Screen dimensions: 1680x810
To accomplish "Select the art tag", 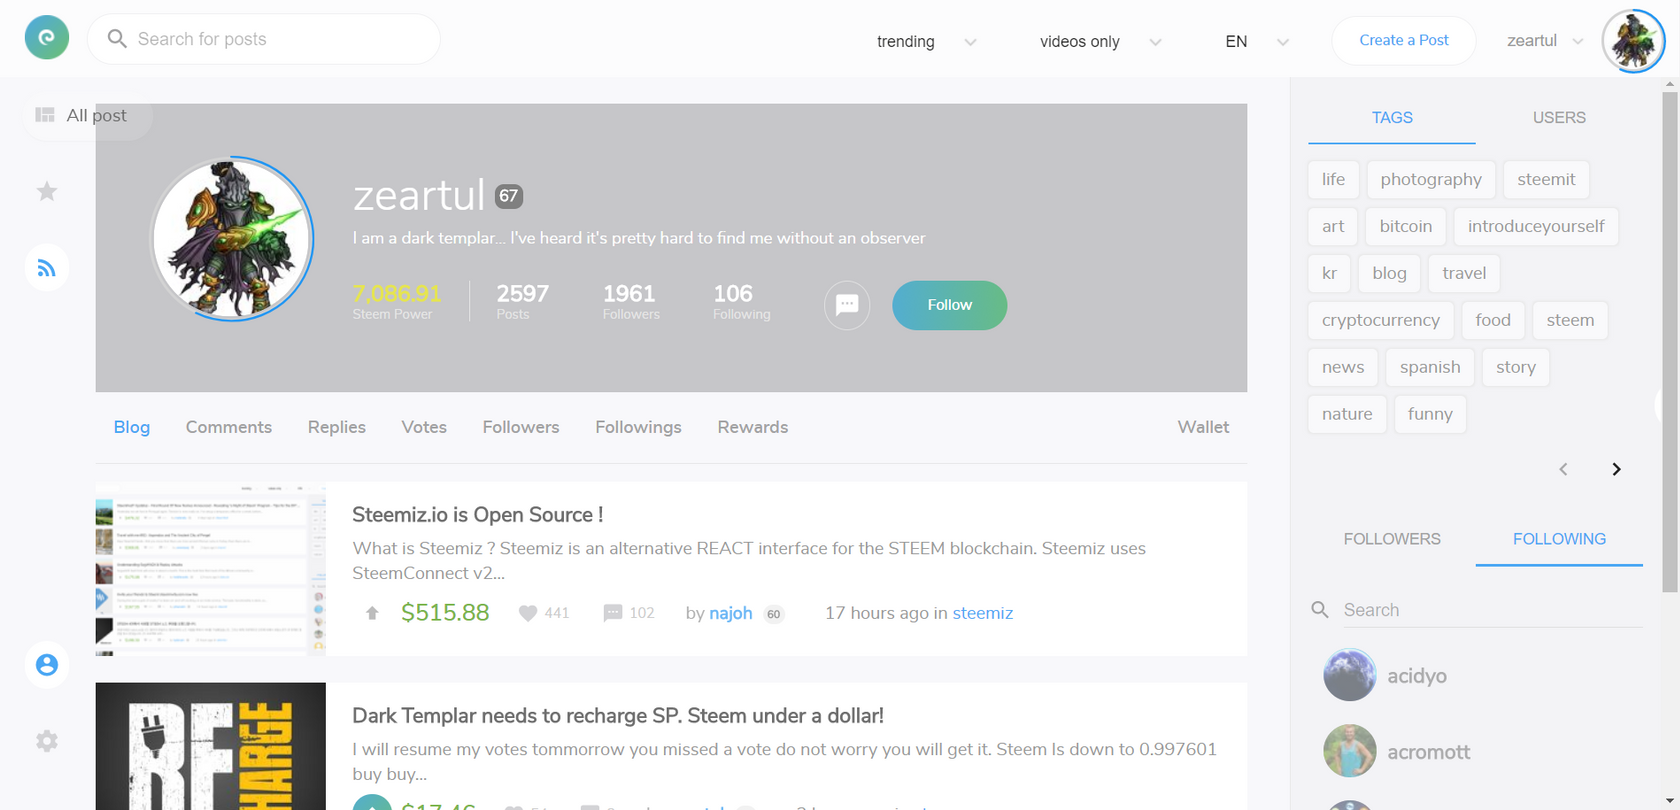I will tap(1333, 226).
